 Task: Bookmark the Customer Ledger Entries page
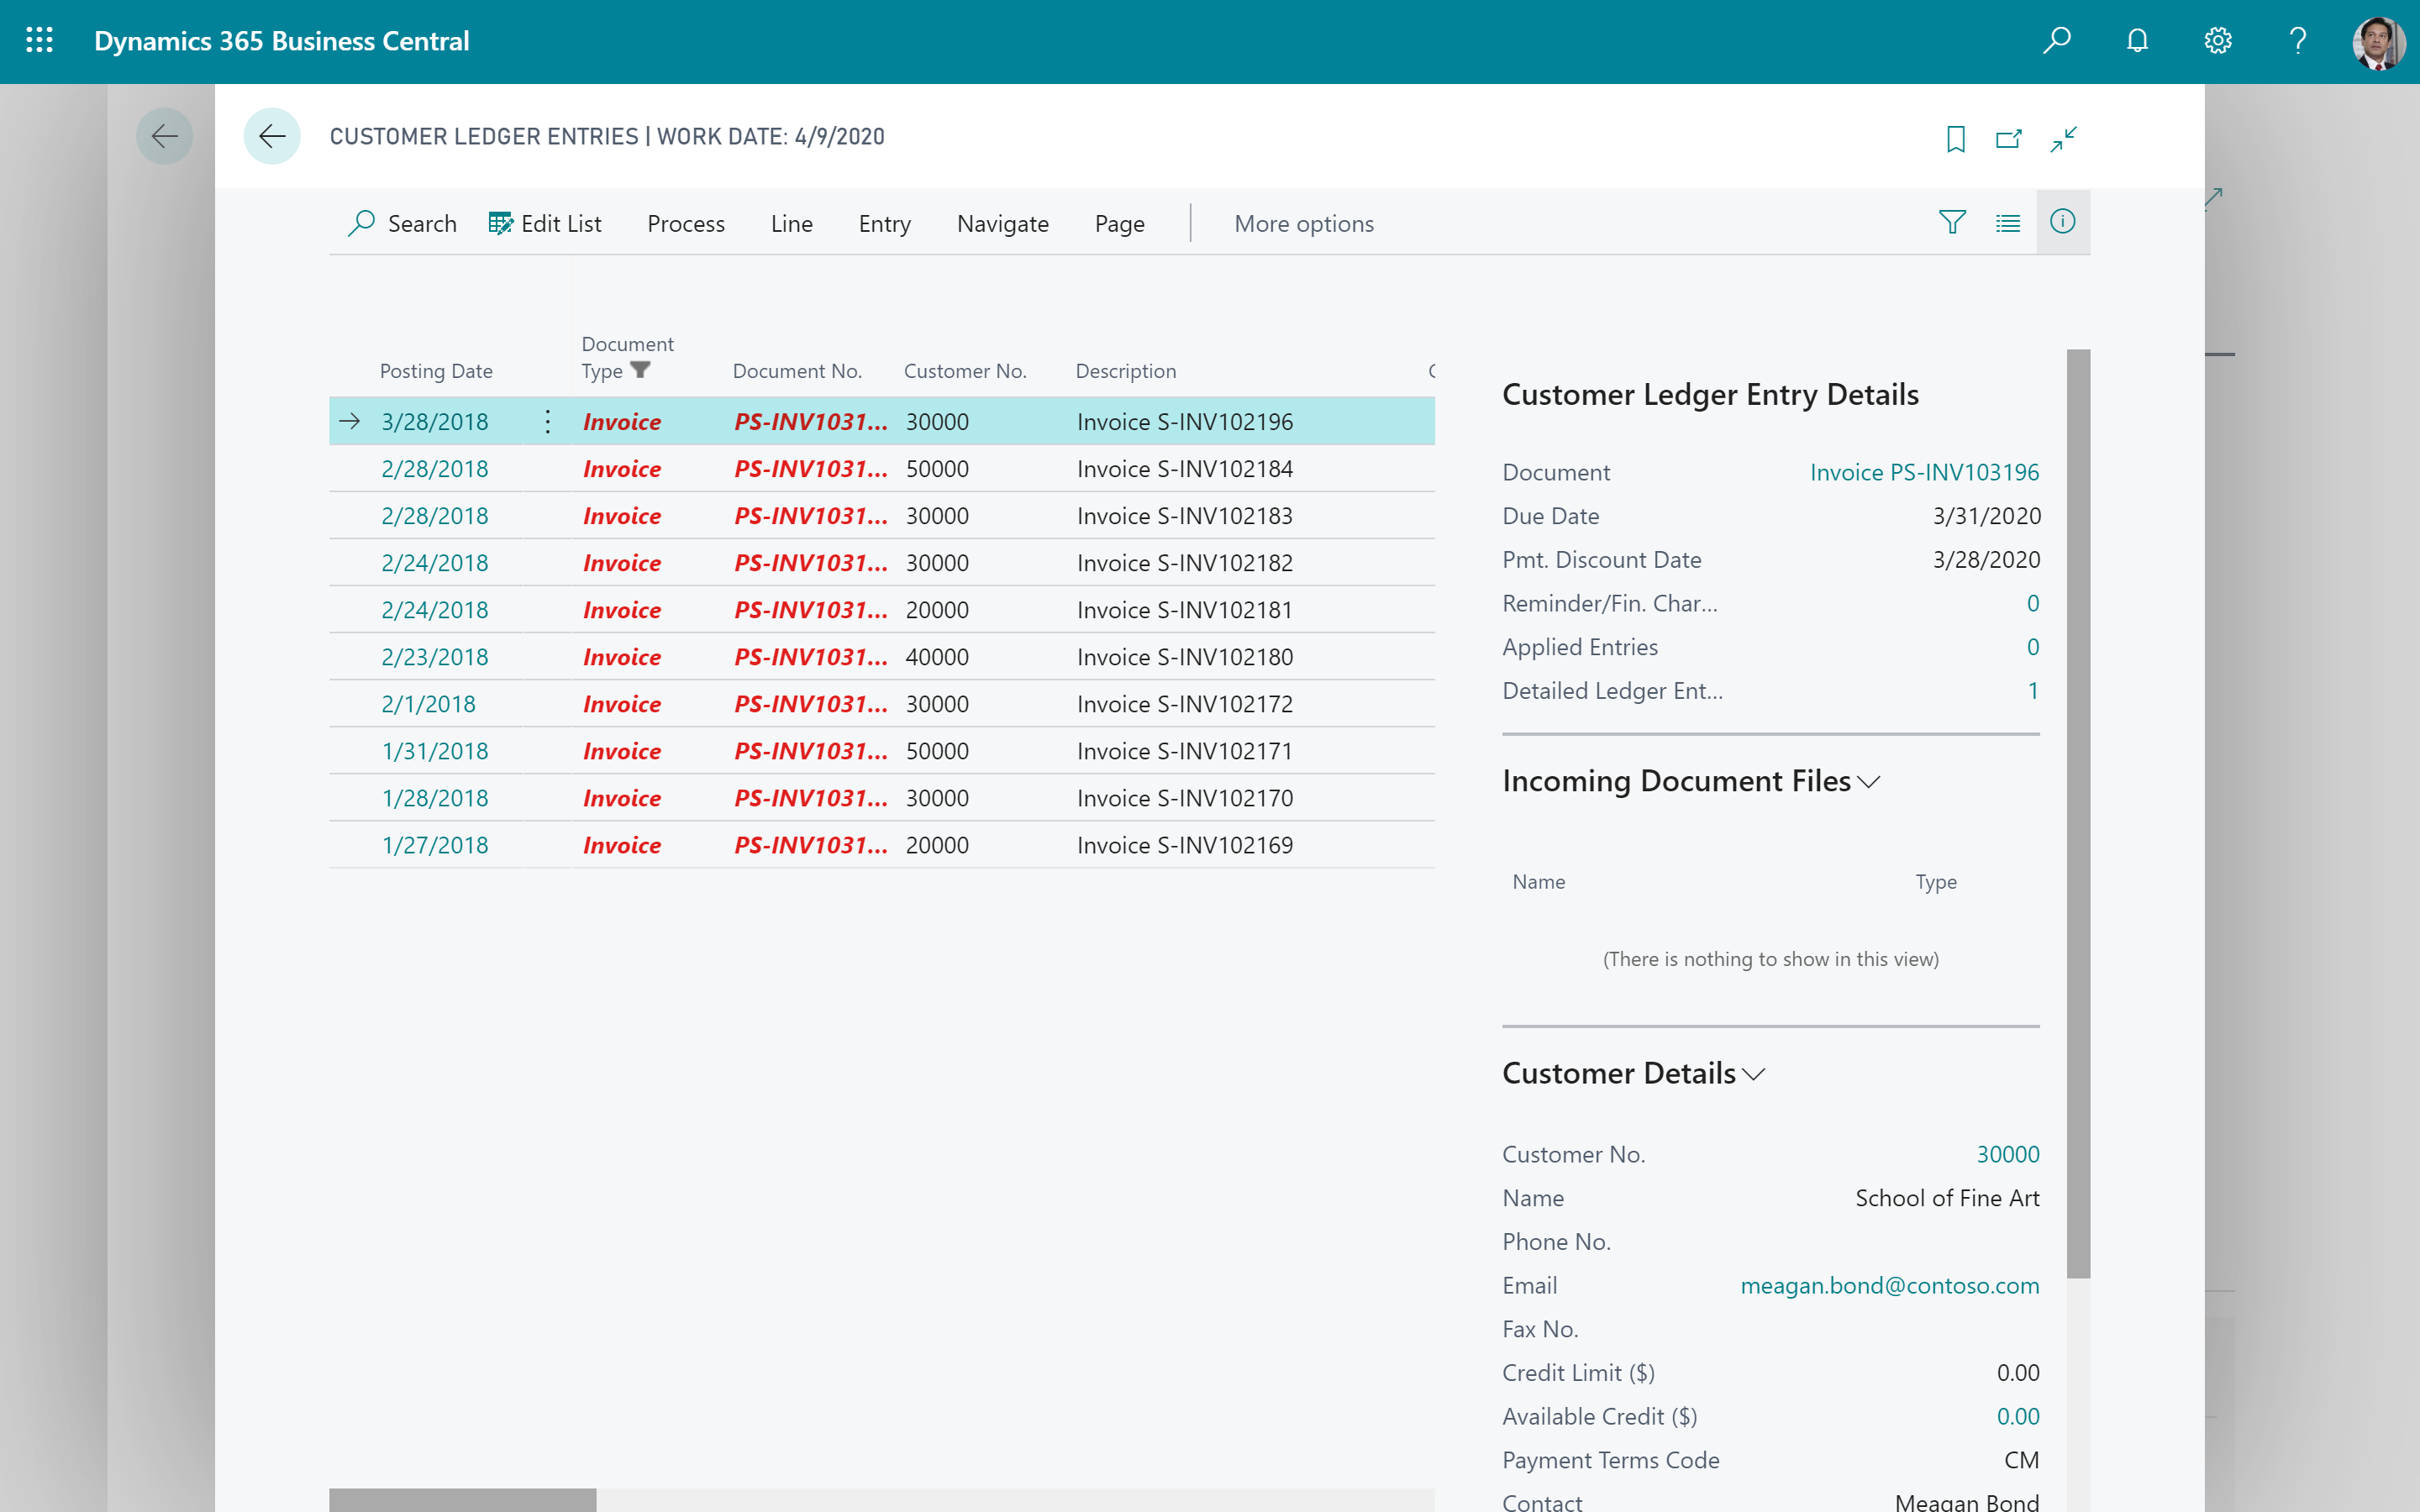click(x=1955, y=138)
